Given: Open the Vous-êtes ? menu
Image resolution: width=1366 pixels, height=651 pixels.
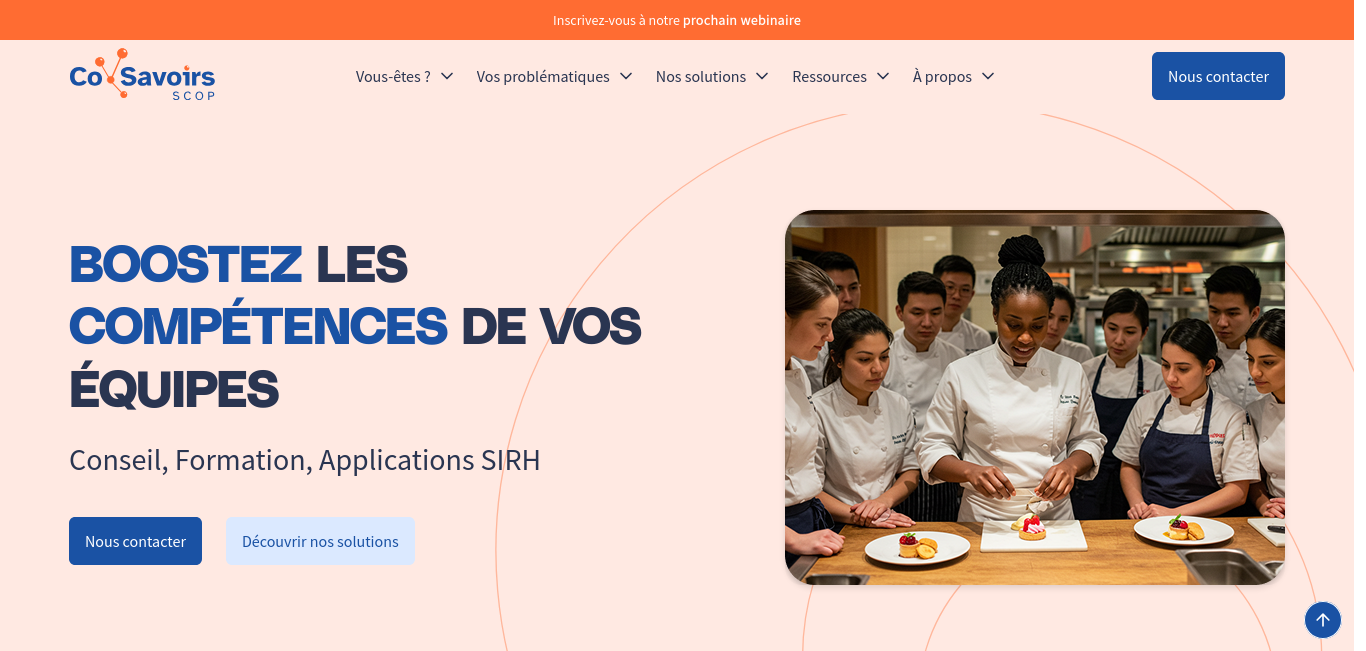Looking at the screenshot, I should tap(393, 76).
